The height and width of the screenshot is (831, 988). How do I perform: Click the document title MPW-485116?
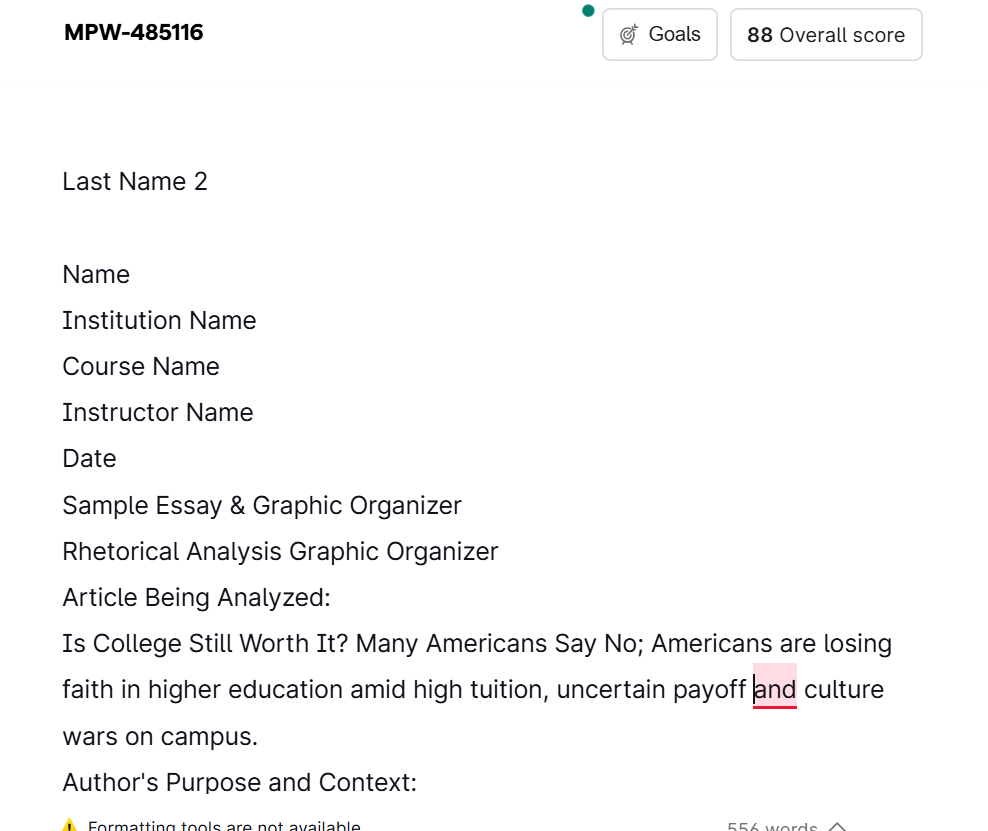pos(134,32)
